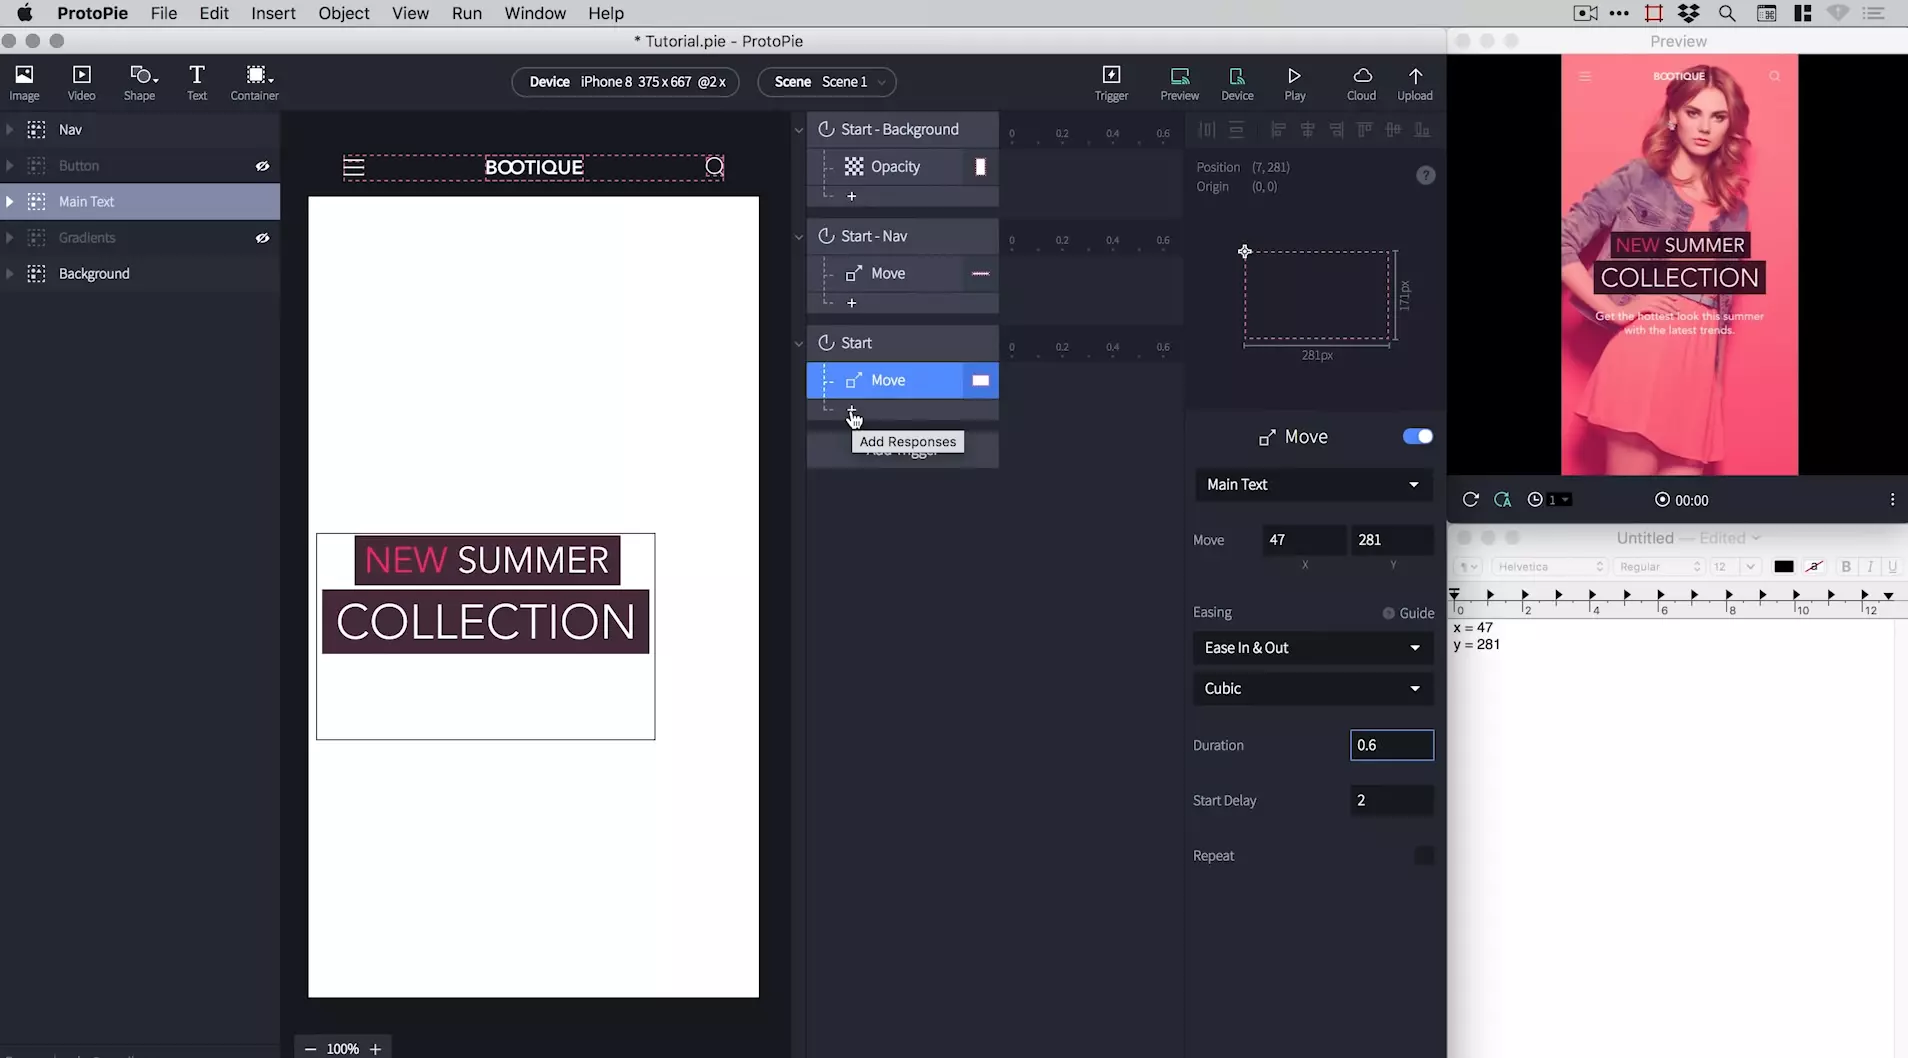Viewport: 1908px width, 1058px height.
Task: Expand the Main Text layer
Action: click(x=10, y=201)
